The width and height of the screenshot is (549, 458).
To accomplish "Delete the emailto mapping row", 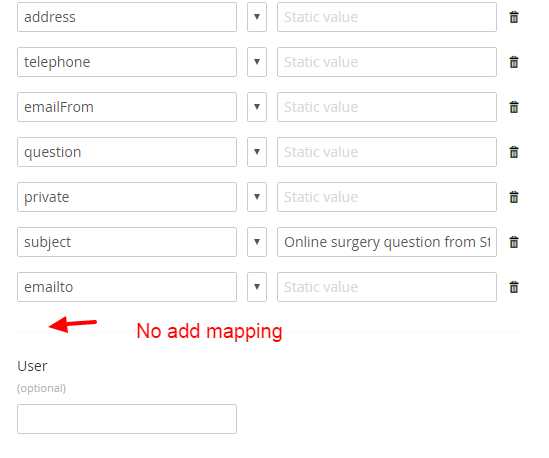I will pos(514,287).
